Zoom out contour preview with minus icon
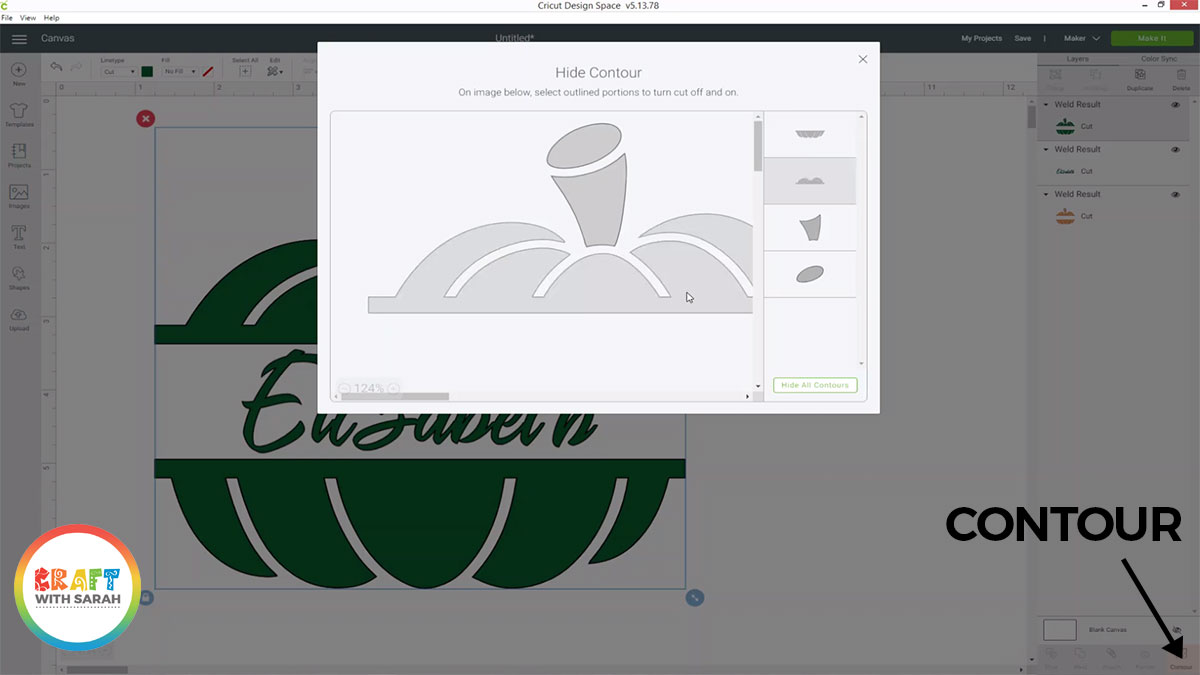Viewport: 1200px width, 675px height. [344, 388]
